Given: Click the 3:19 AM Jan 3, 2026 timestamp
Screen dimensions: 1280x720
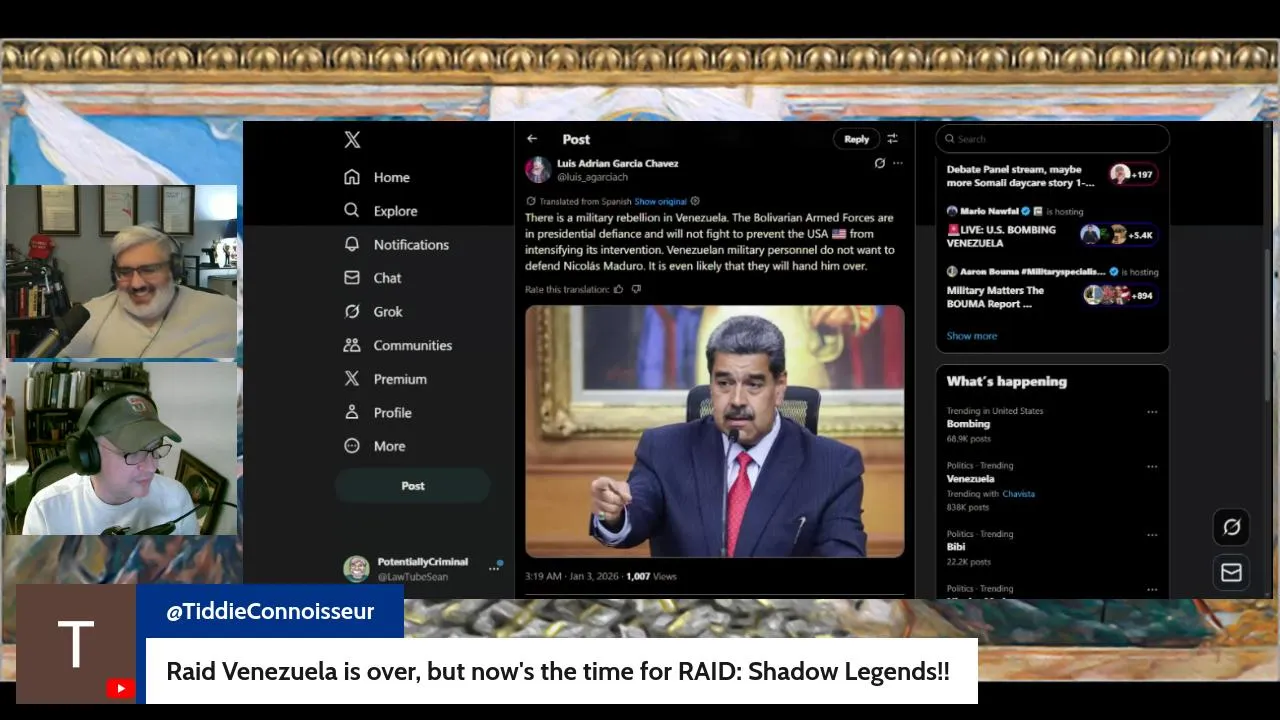Looking at the screenshot, I should (570, 576).
